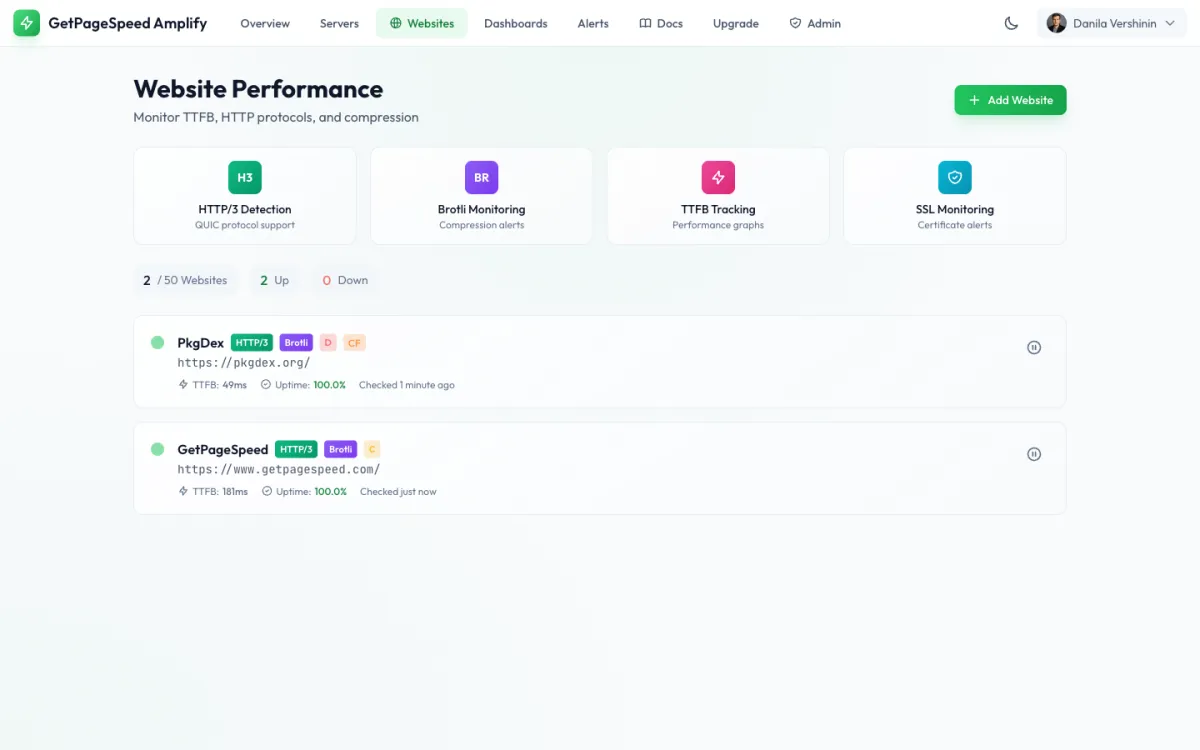
Task: Click the GetPageSpeed Amplify logo icon
Action: (x=27, y=22)
